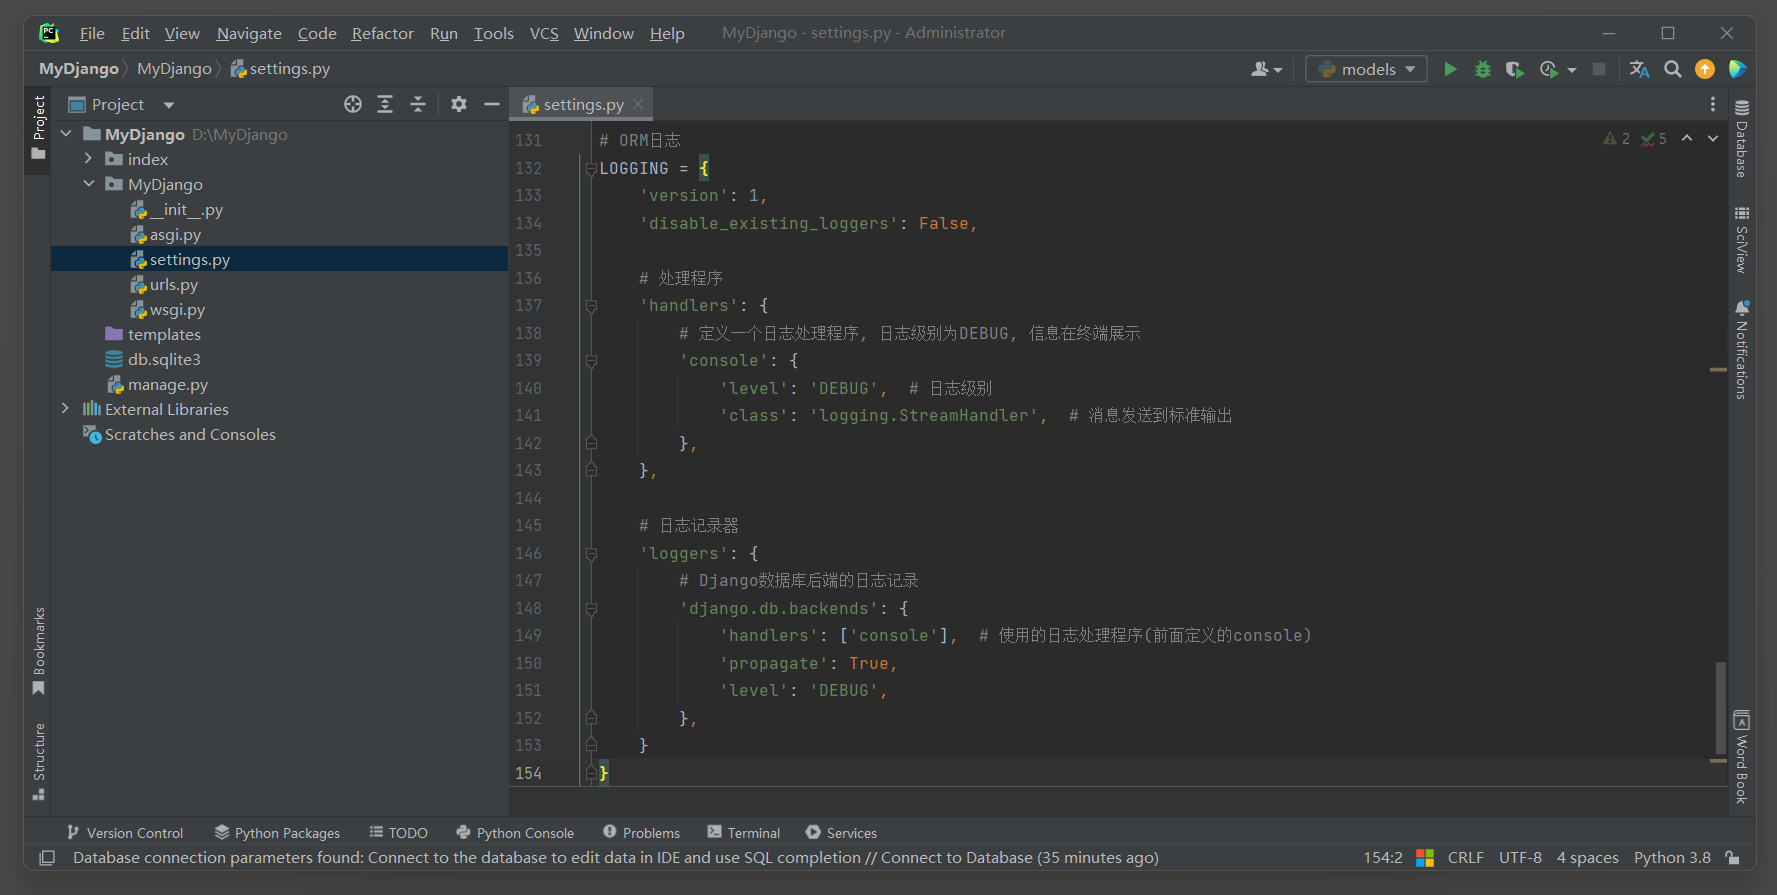Screen dimensions: 1777x895
Task: Open the Terminal tool window
Action: click(743, 833)
